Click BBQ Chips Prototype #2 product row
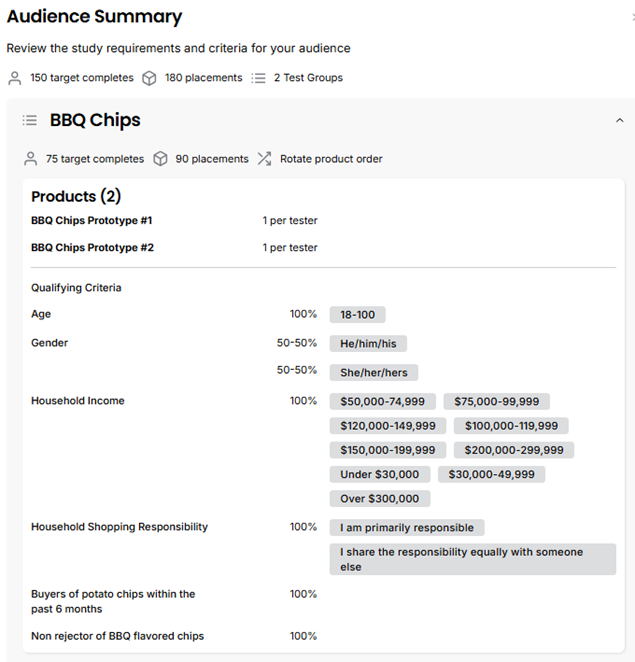Screen dimensions: 635x662 (x=92, y=248)
